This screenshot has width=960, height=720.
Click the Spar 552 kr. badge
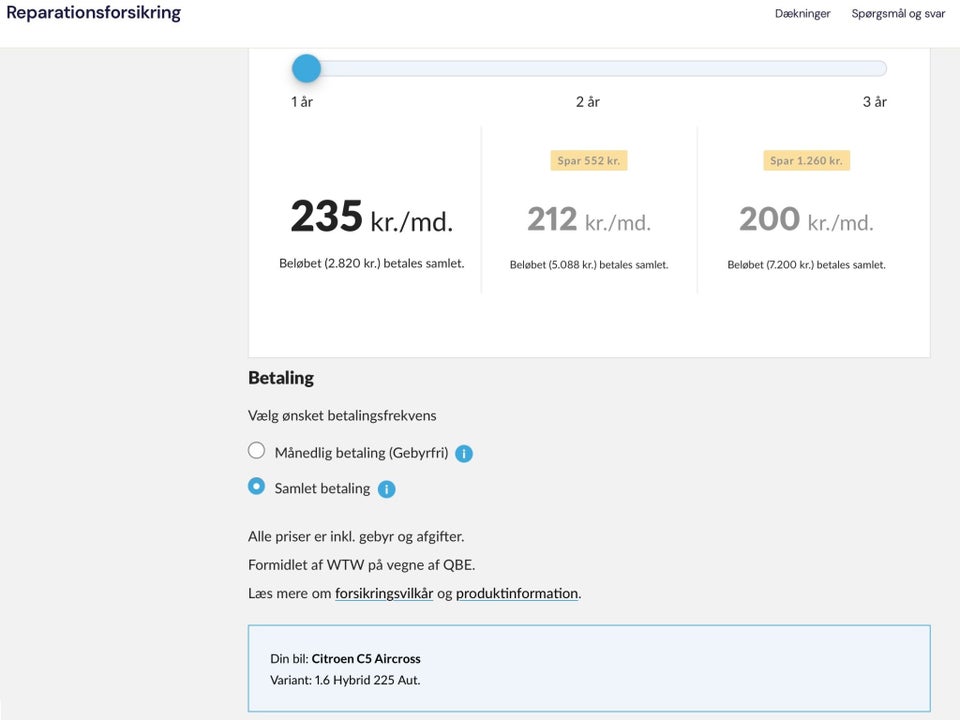click(589, 161)
